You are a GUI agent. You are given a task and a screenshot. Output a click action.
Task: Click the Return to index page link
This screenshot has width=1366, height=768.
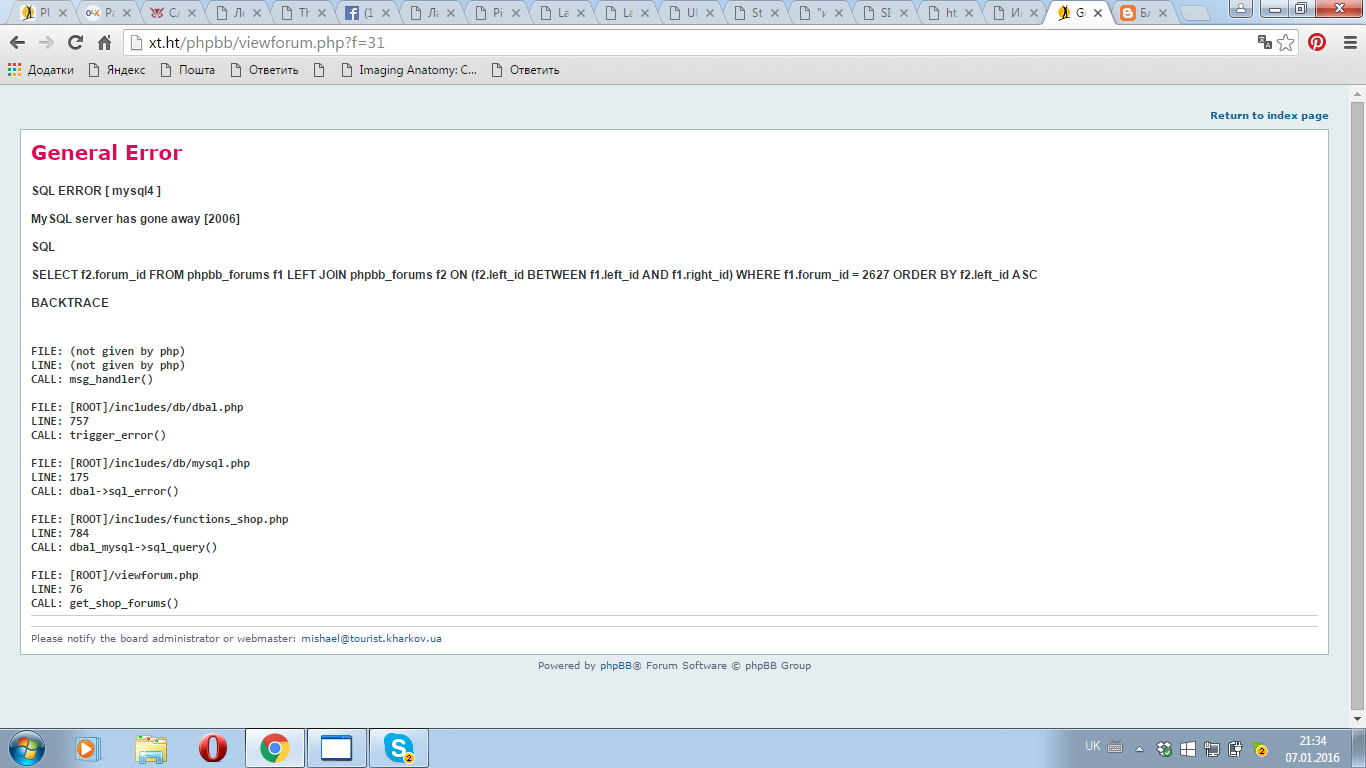(1269, 116)
